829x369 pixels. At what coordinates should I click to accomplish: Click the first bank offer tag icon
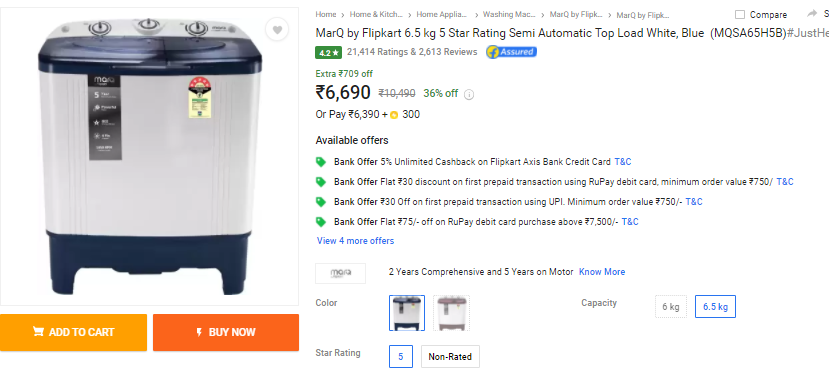(x=320, y=162)
